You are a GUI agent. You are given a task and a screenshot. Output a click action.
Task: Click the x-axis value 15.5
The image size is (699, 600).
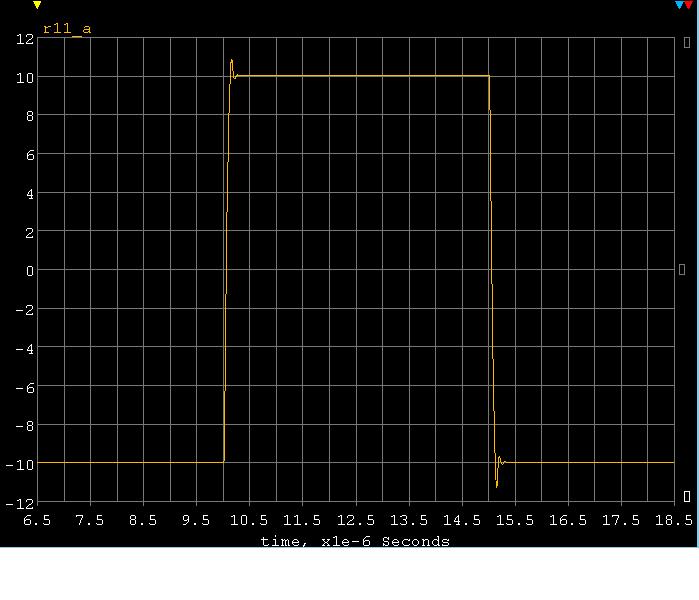click(515, 520)
